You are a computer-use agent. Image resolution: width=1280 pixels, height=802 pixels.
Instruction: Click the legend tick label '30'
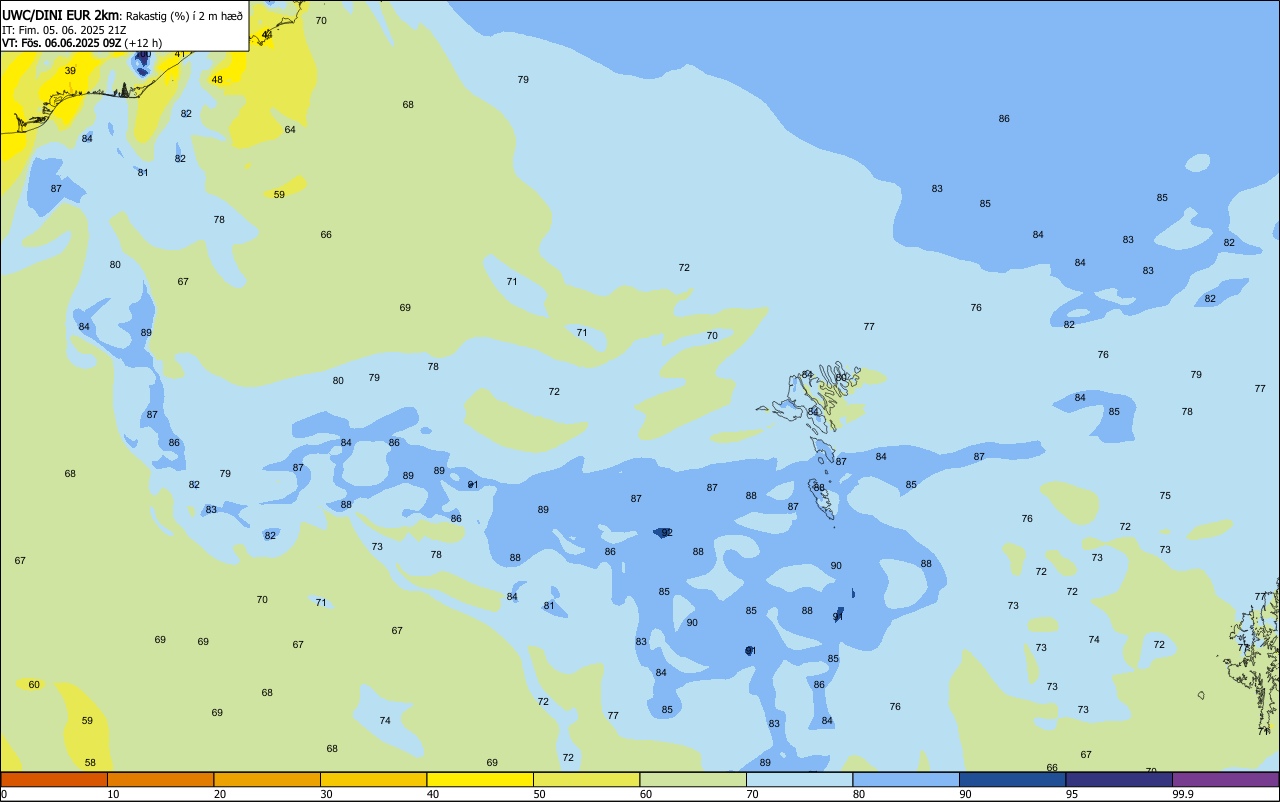pyautogui.click(x=326, y=794)
